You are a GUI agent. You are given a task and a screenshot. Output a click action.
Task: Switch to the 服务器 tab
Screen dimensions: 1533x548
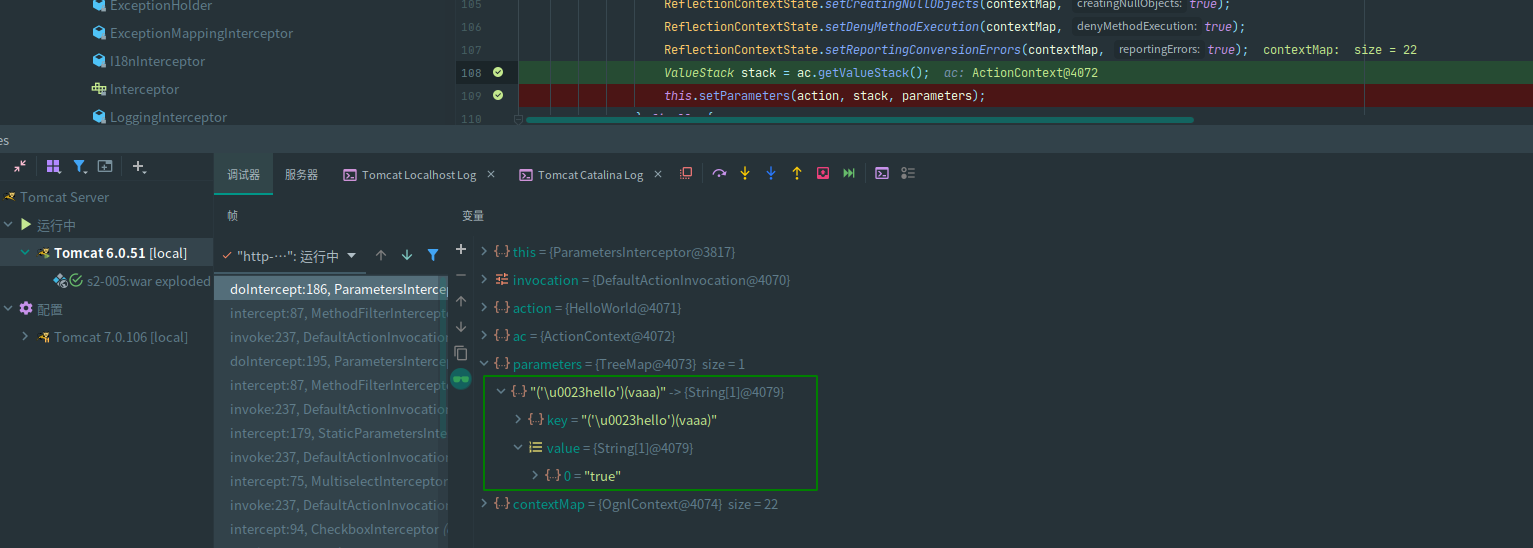pos(301,175)
